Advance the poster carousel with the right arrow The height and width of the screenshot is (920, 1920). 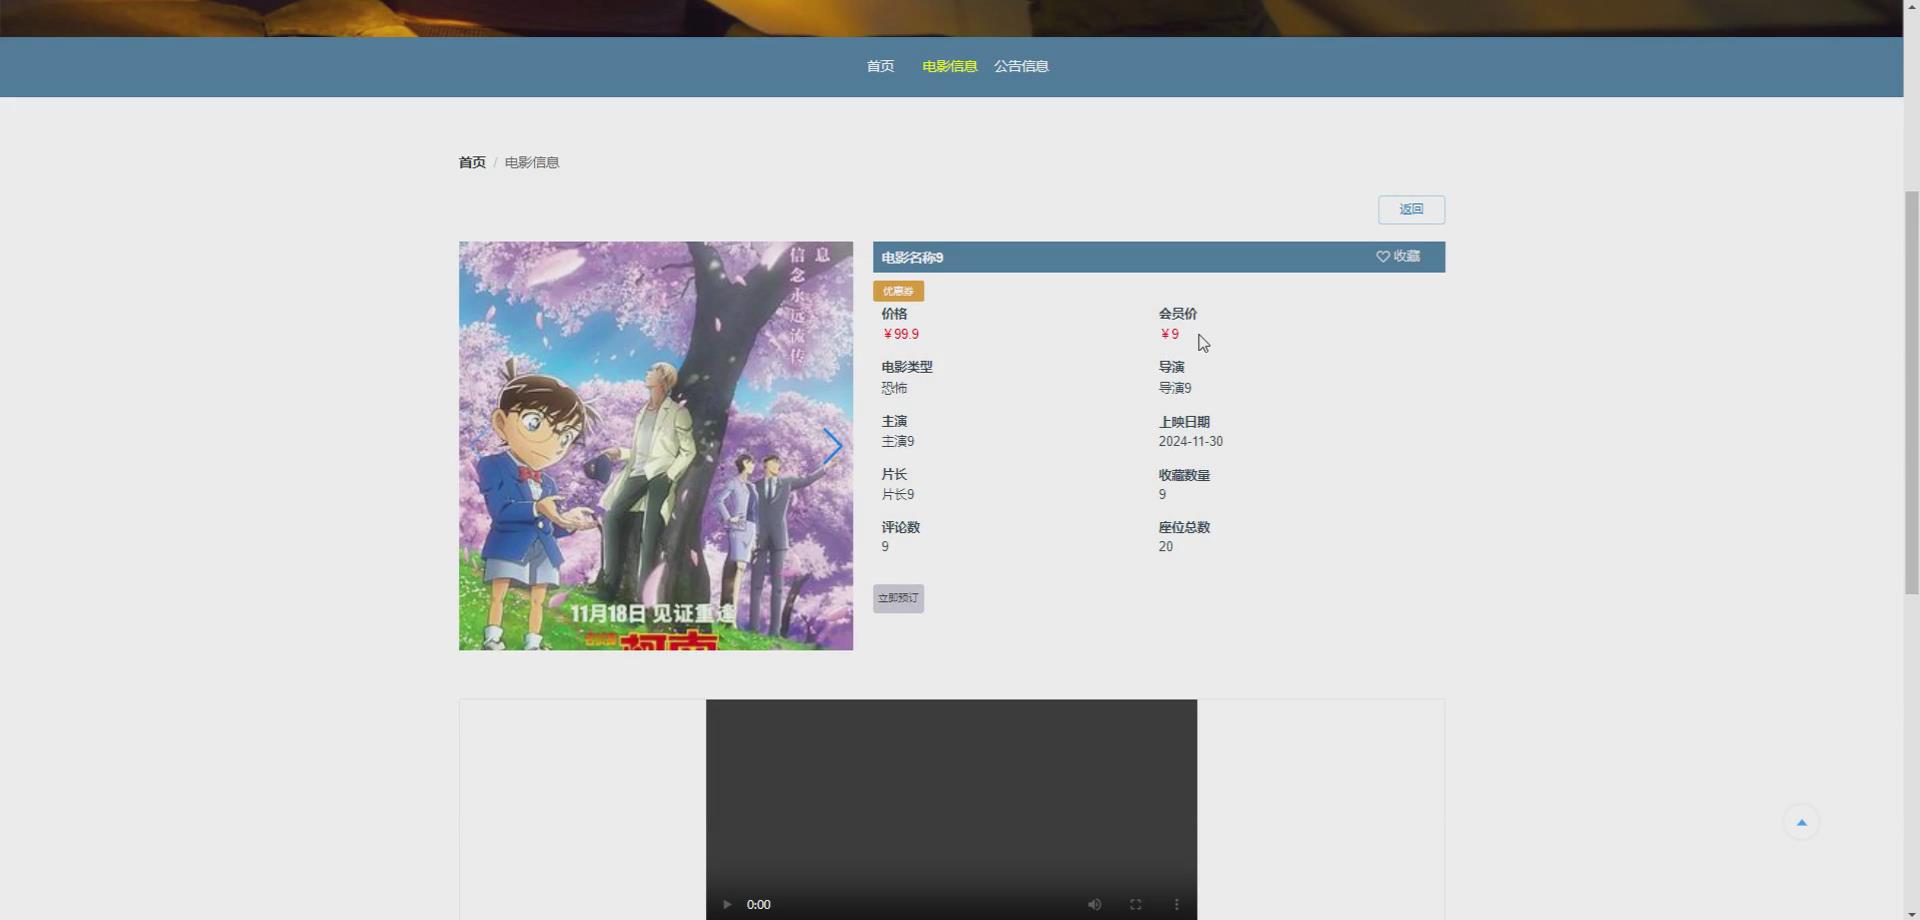[831, 446]
